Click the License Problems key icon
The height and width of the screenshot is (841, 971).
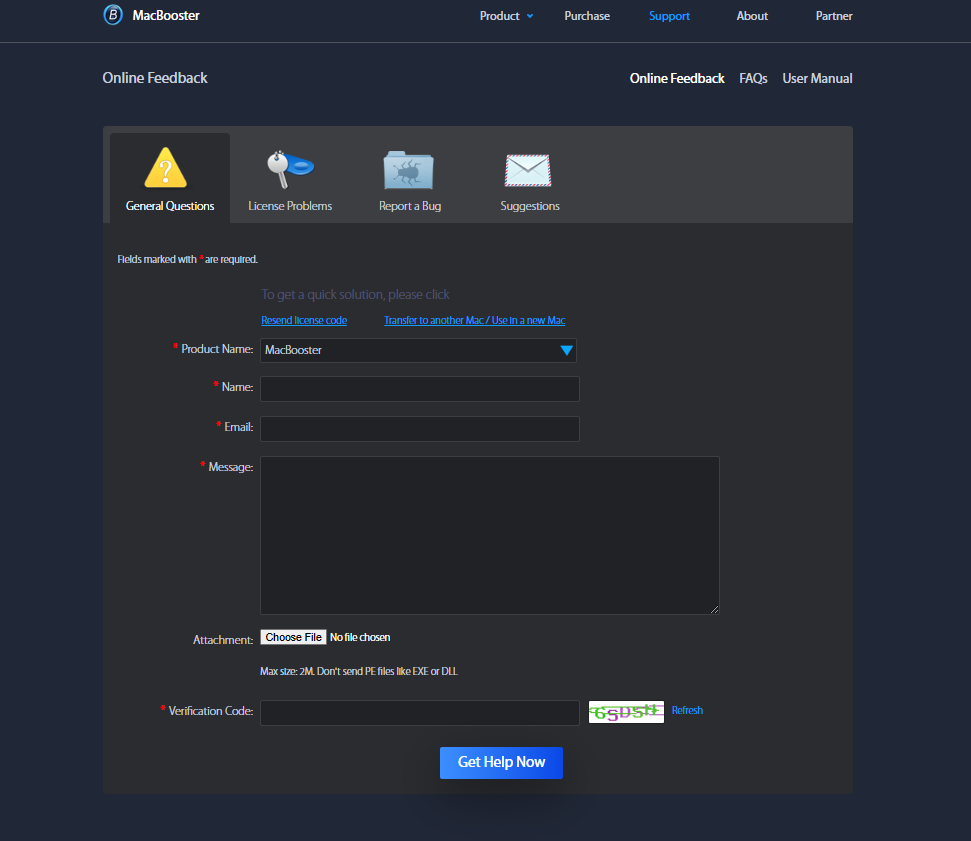290,169
